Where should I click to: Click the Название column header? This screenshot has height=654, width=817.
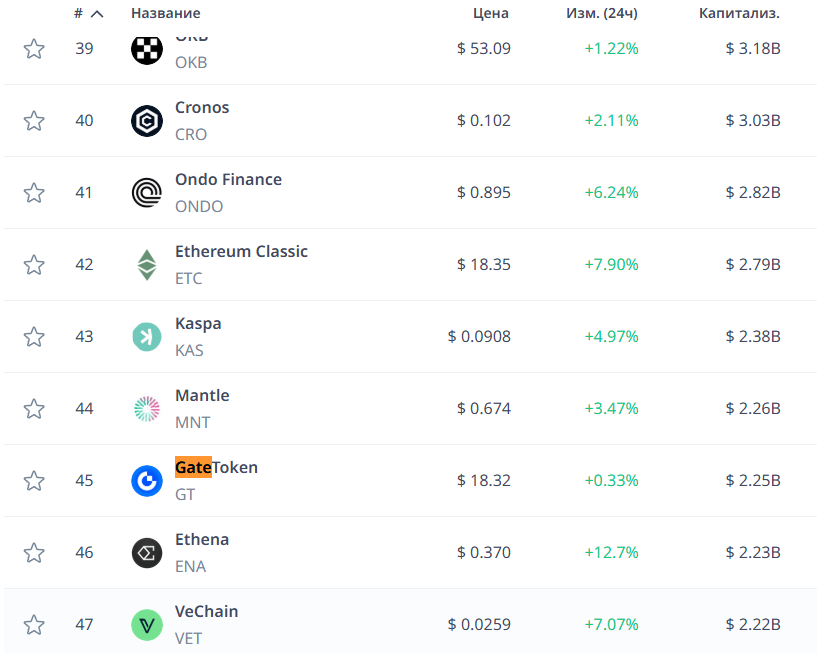pos(165,14)
